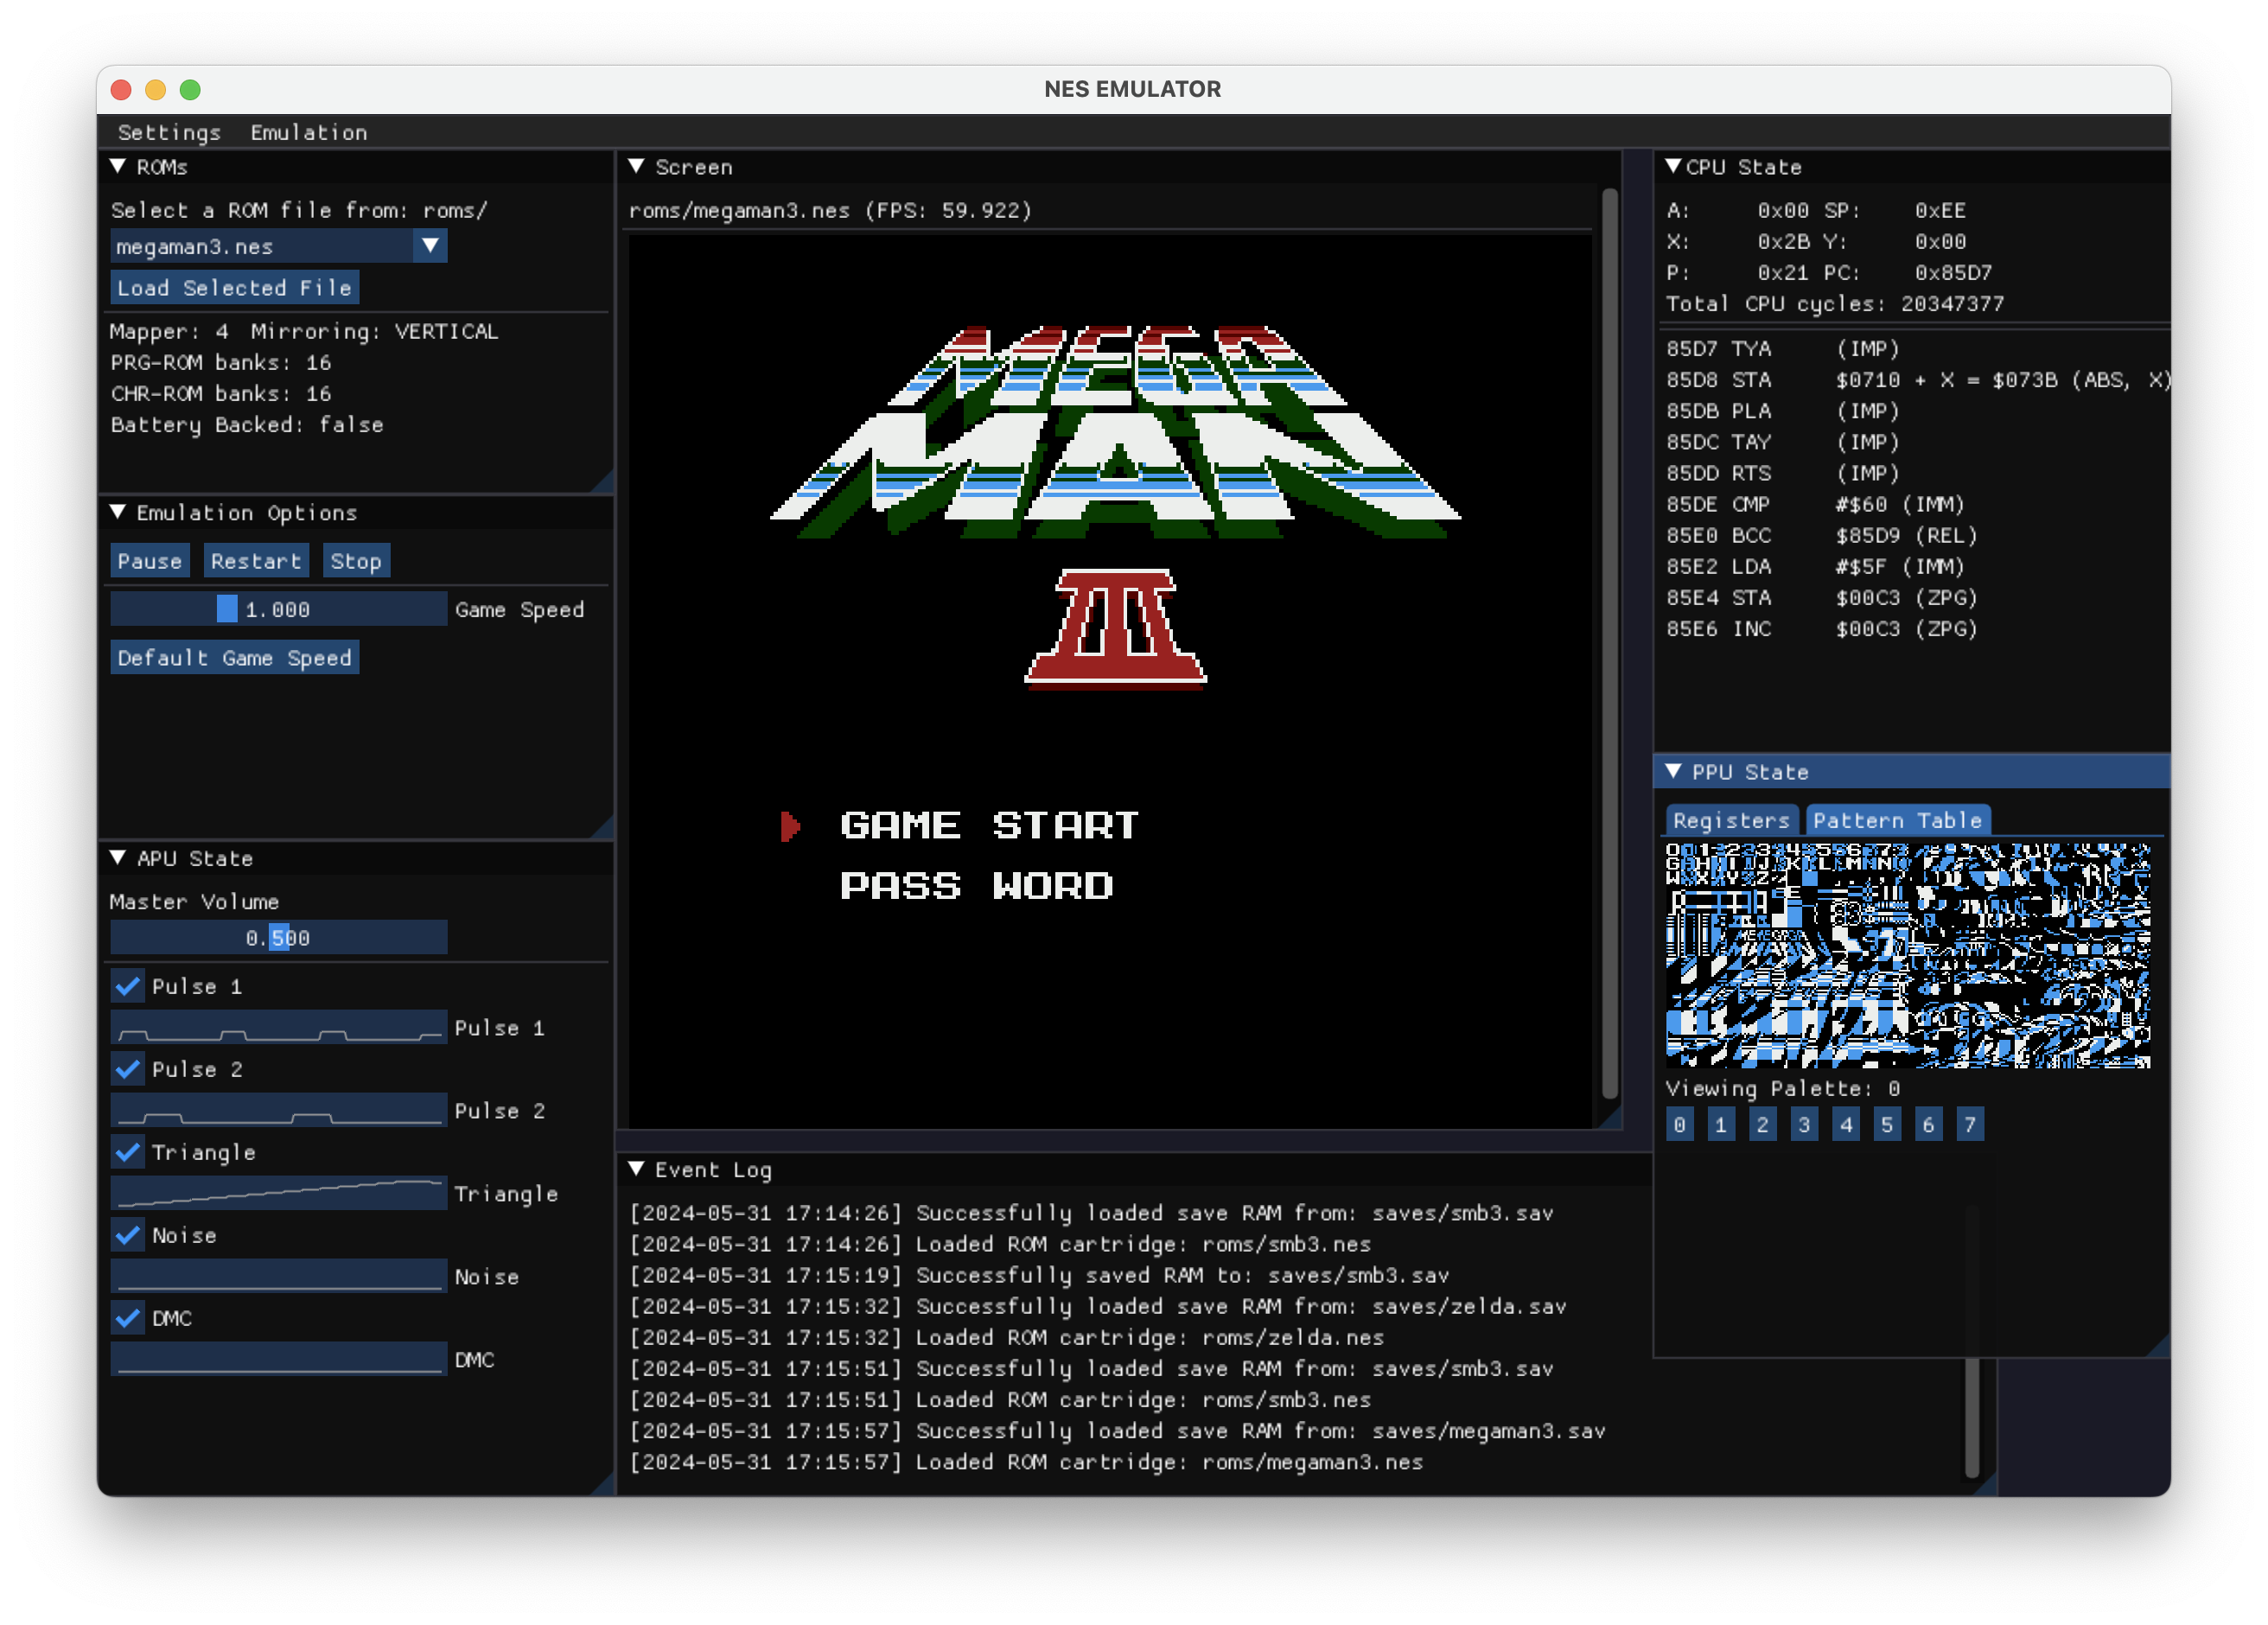The width and height of the screenshot is (2268, 1625).
Task: Collapse the Screen panel triangle
Action: point(636,166)
